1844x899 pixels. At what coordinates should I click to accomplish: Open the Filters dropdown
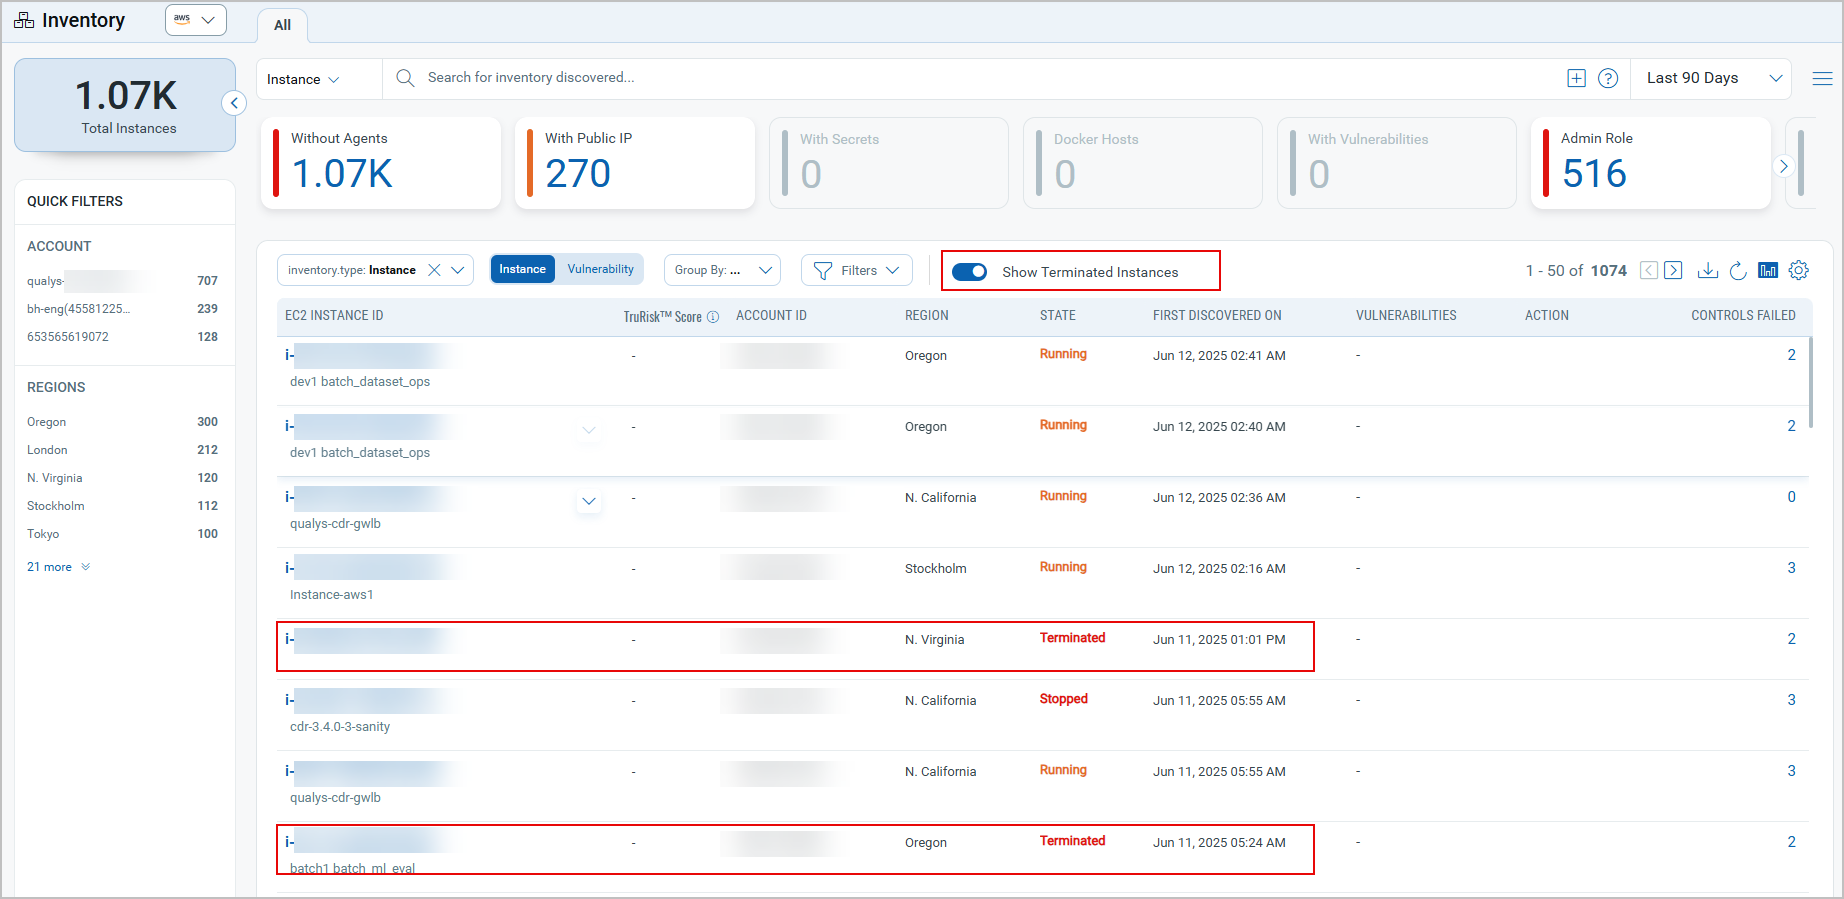[x=857, y=270]
